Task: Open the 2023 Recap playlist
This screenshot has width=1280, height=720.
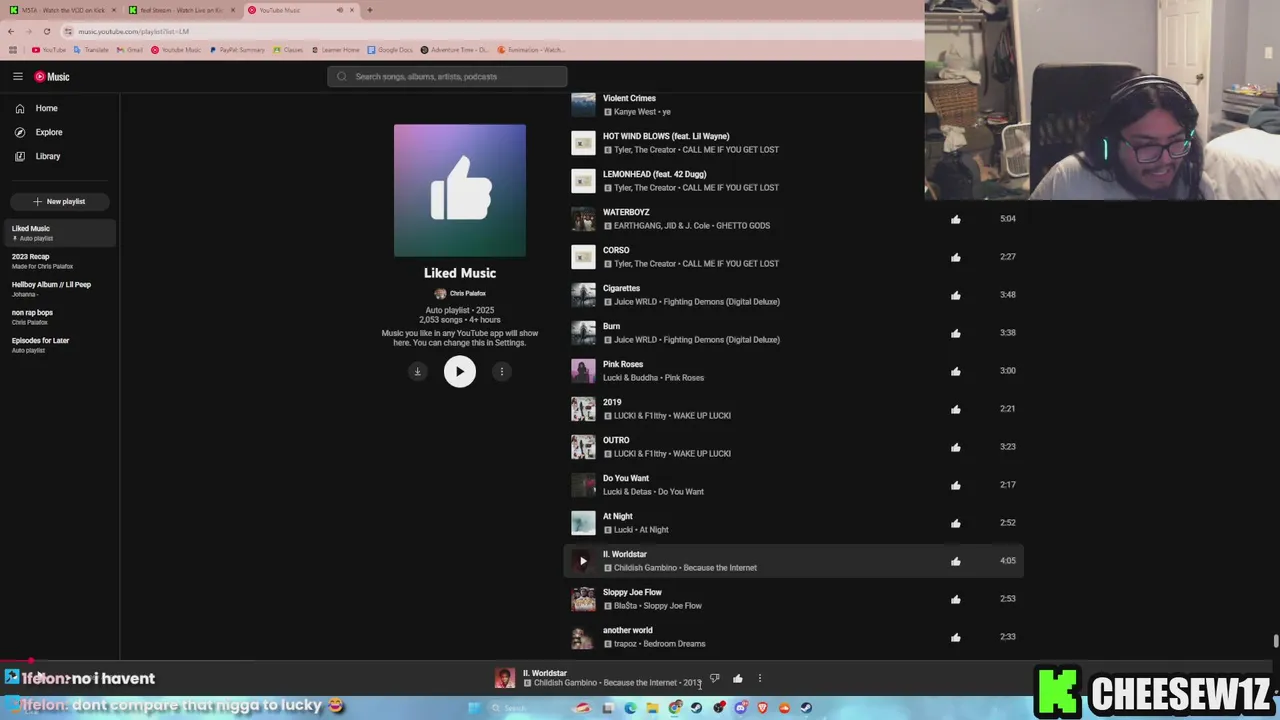Action: 59,261
